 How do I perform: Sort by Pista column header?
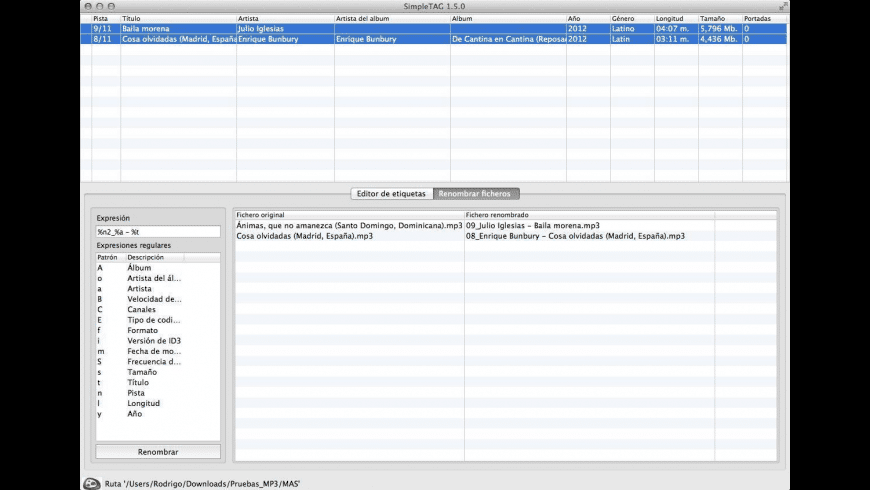106,18
